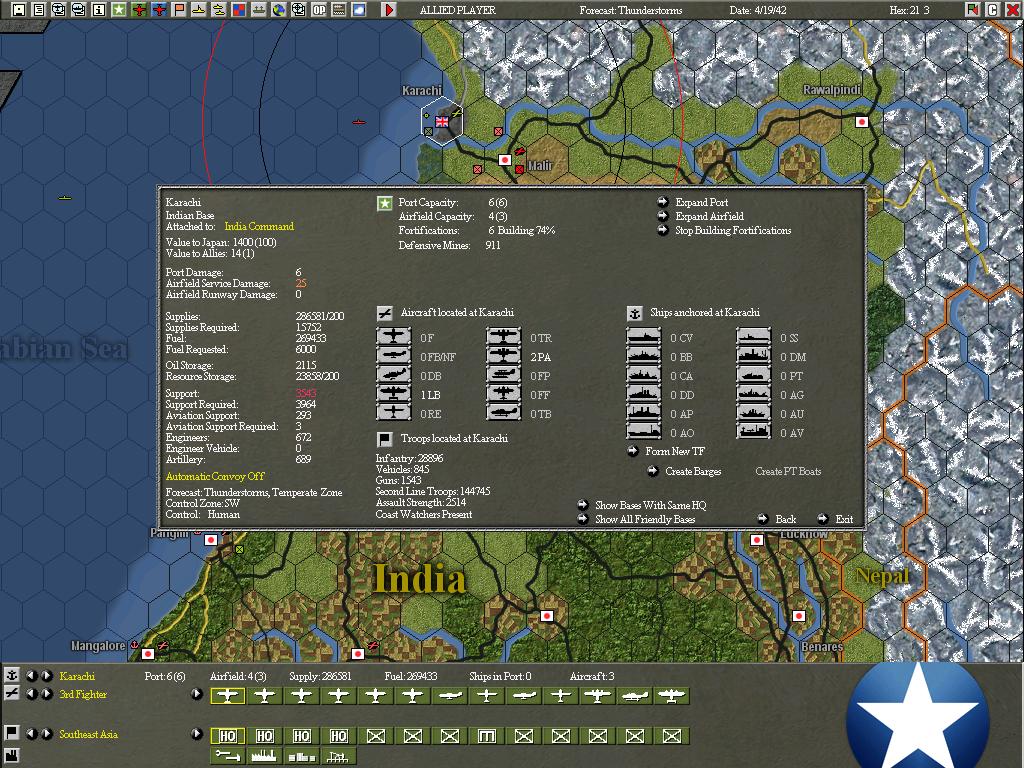This screenshot has width=1024, height=768.
Task: Click the red and blue squares icon
Action: pos(238,9)
